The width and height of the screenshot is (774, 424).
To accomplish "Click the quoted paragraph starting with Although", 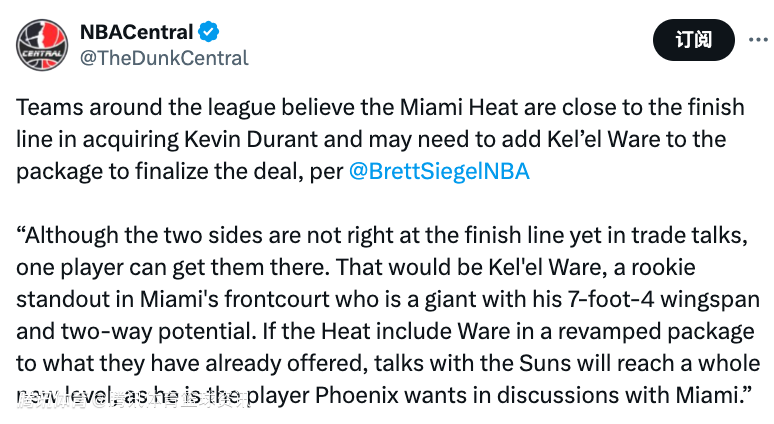I will coord(387,315).
